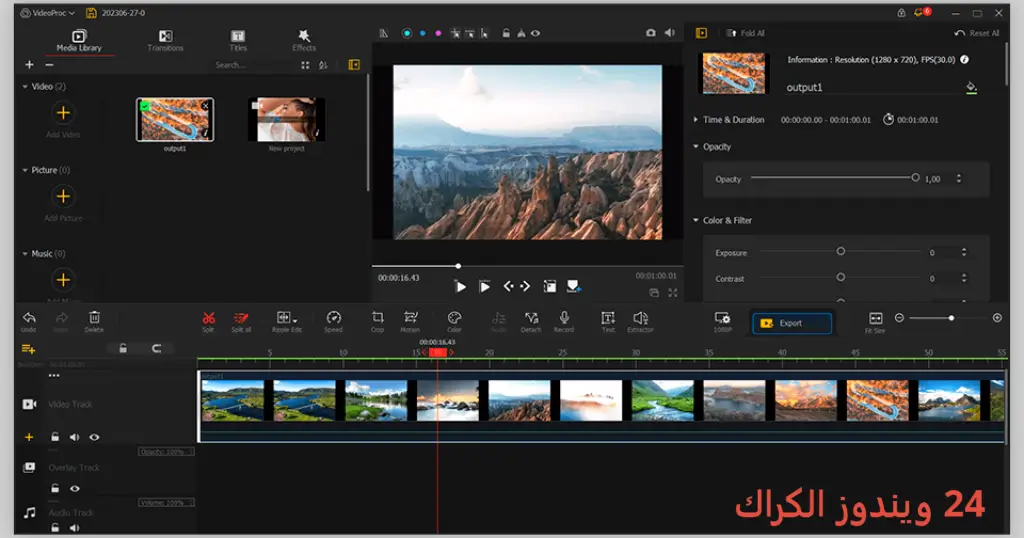1024x538 pixels.
Task: Add Text from the toolbar
Action: coord(607,321)
